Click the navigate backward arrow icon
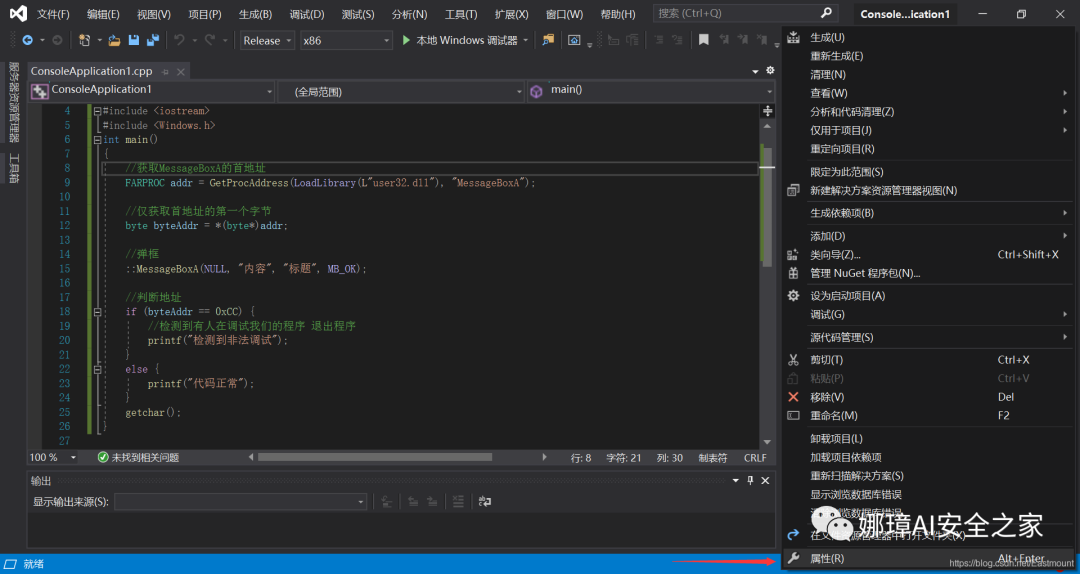 tap(27, 40)
